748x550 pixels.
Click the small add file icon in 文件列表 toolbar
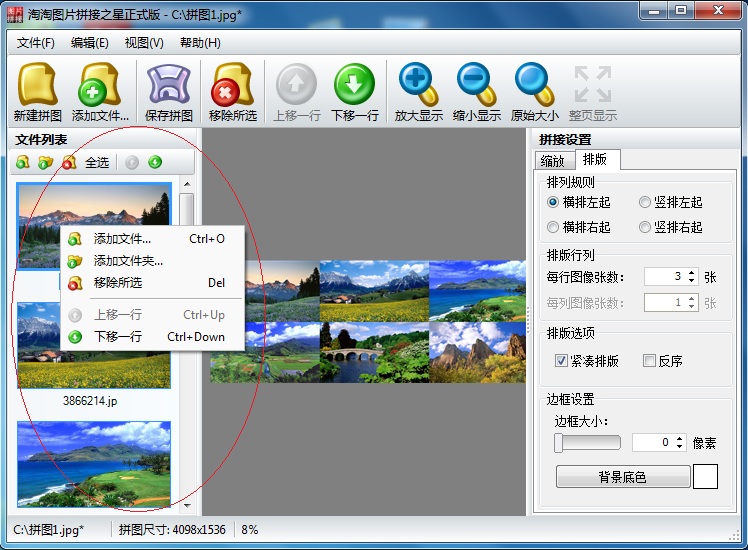[x=22, y=162]
